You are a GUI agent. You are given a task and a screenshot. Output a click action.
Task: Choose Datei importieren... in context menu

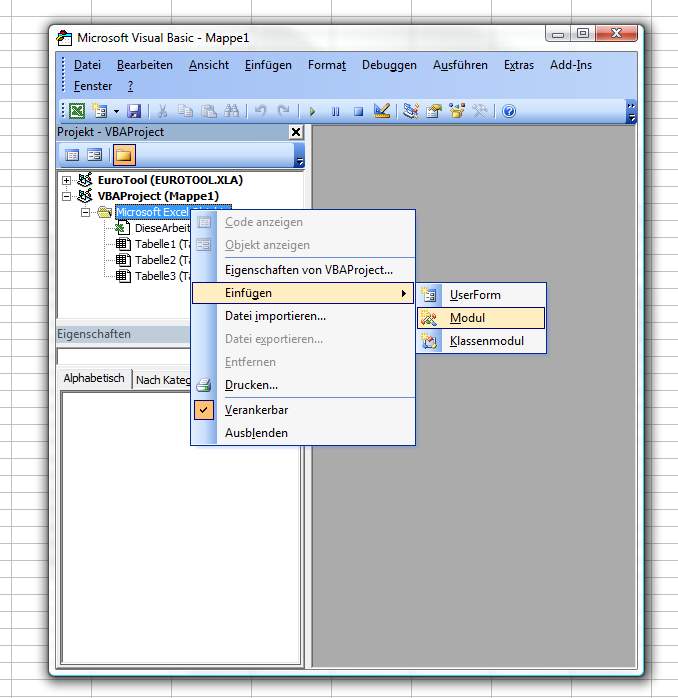click(x=303, y=316)
